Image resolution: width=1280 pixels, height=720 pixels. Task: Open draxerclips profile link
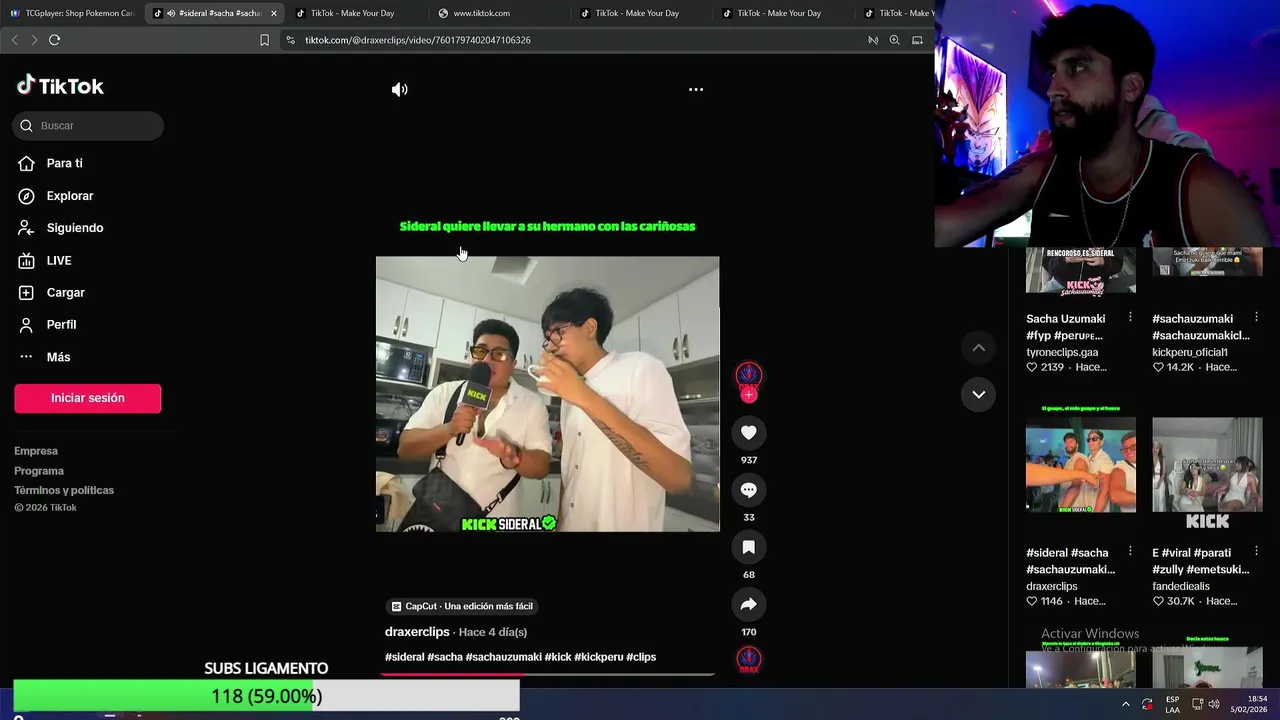[417, 632]
